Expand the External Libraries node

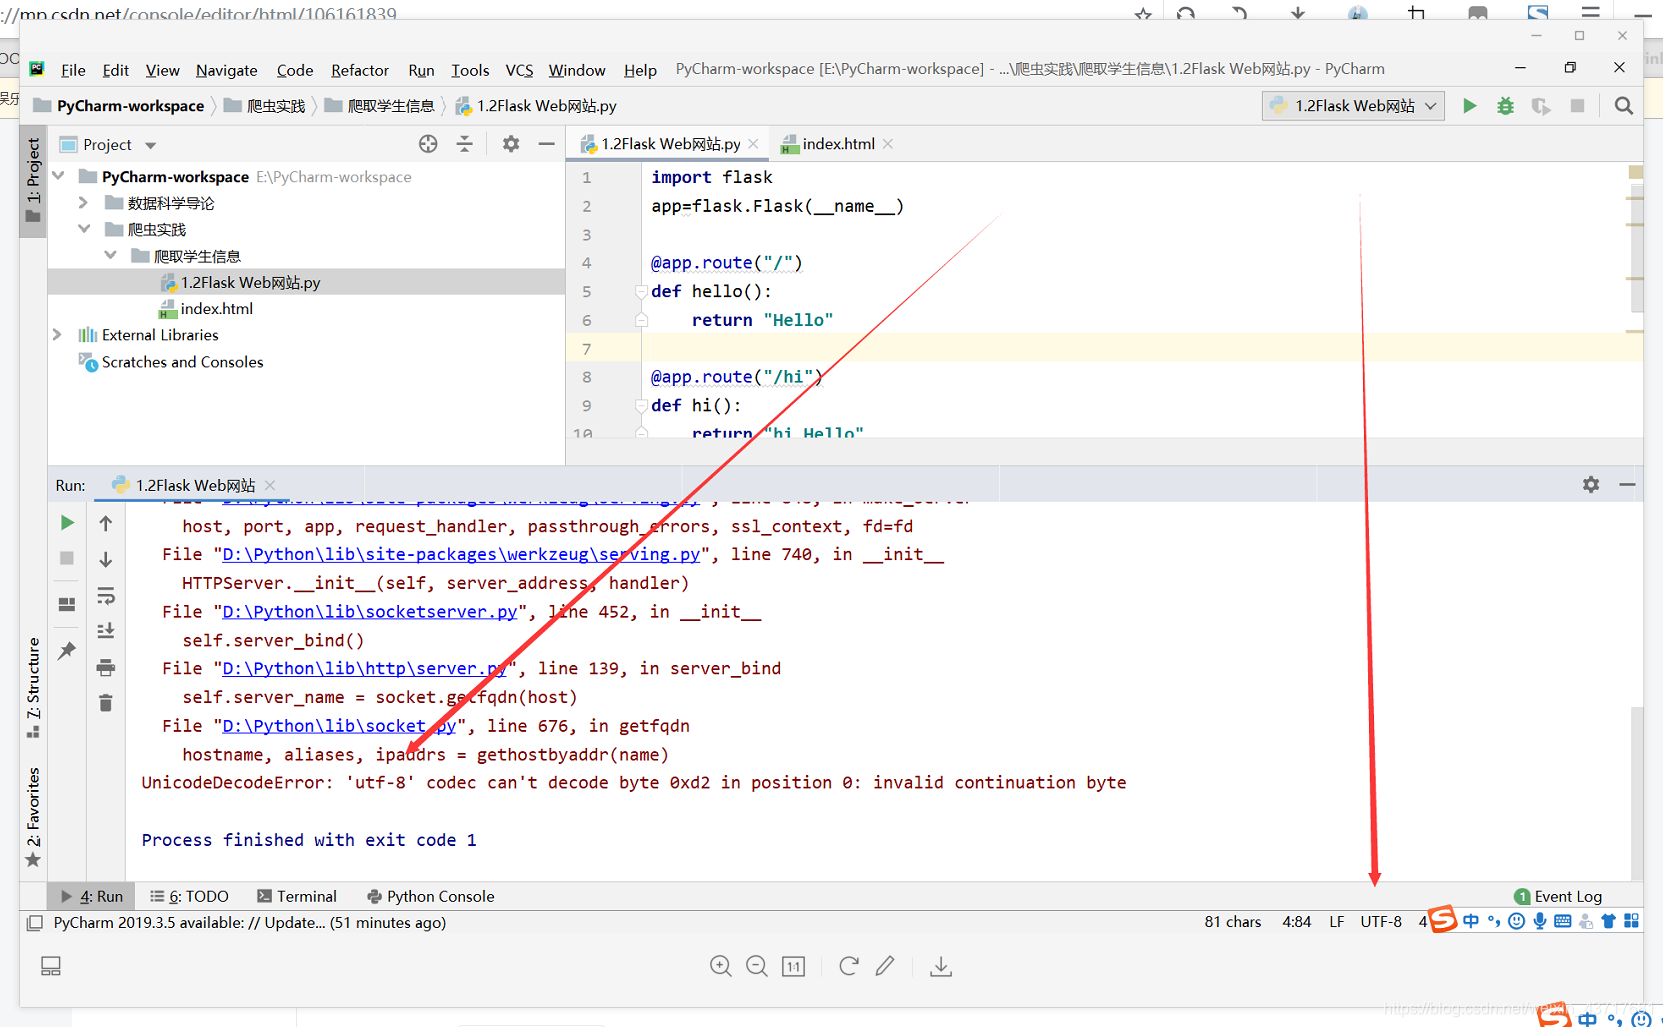tap(57, 335)
